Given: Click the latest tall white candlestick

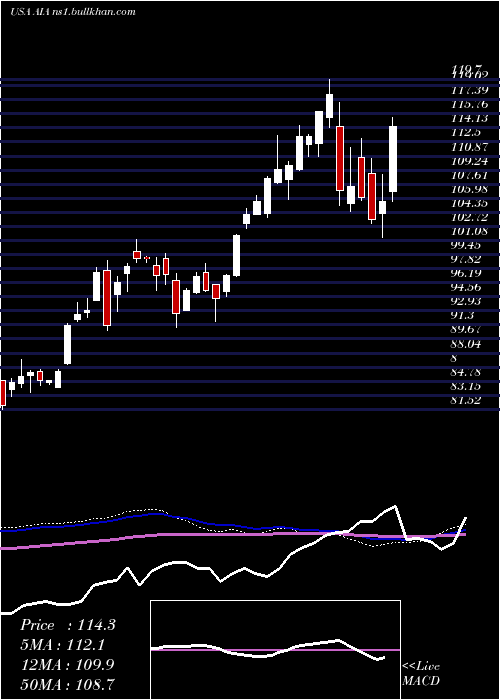Looking at the screenshot, I should pos(393,159).
